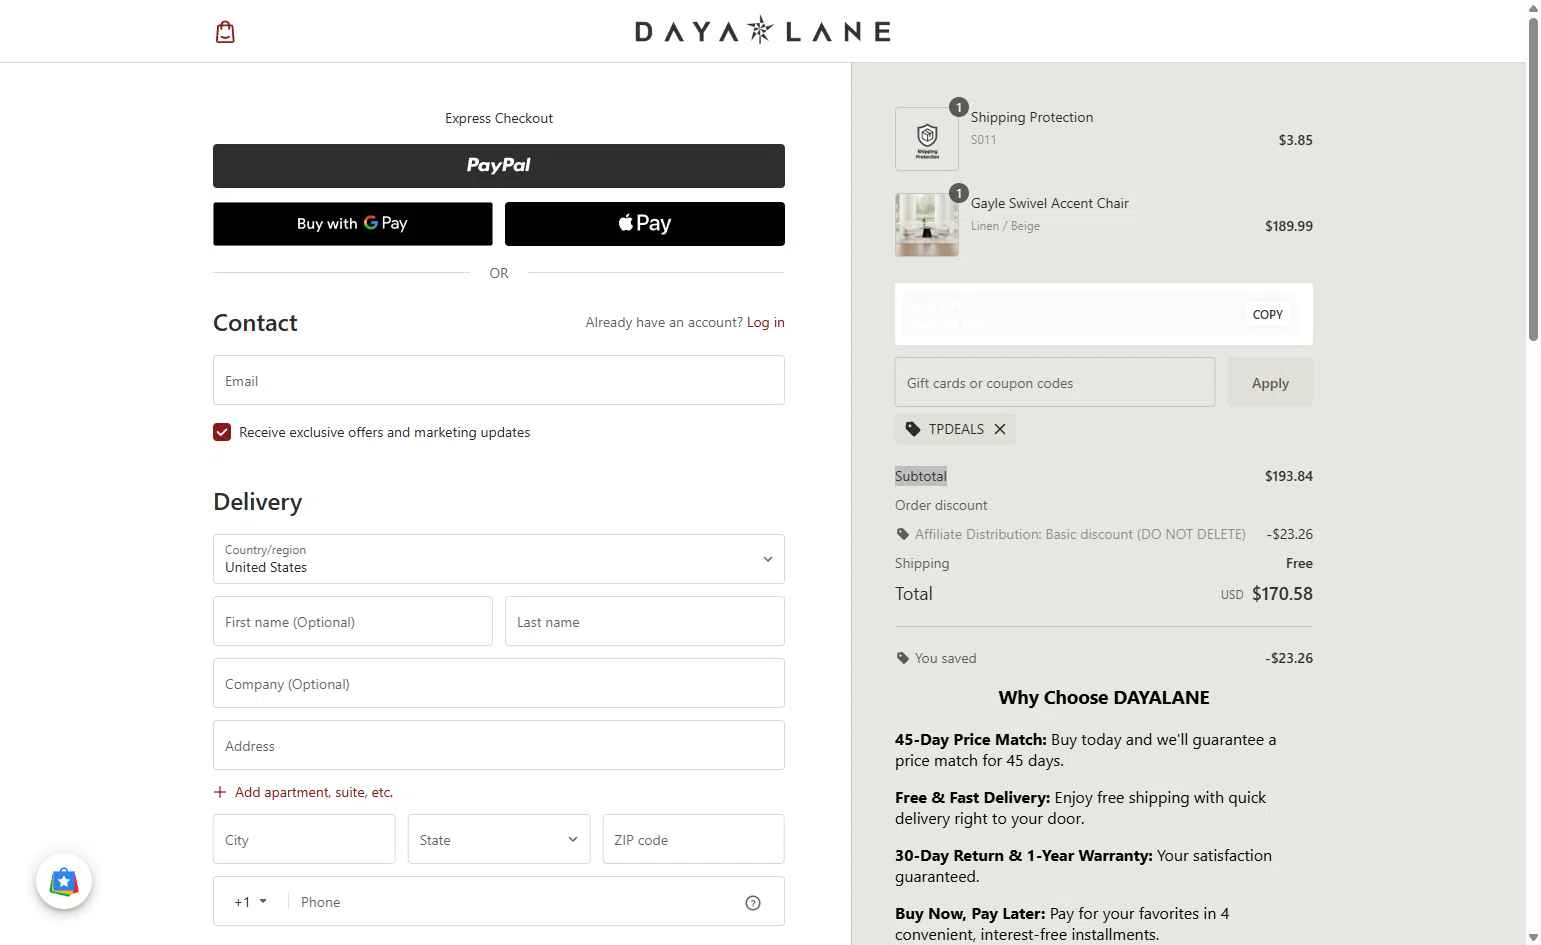1541x945 pixels.
Task: Click the Gayle Swivel Accent Chair title
Action: click(1050, 203)
